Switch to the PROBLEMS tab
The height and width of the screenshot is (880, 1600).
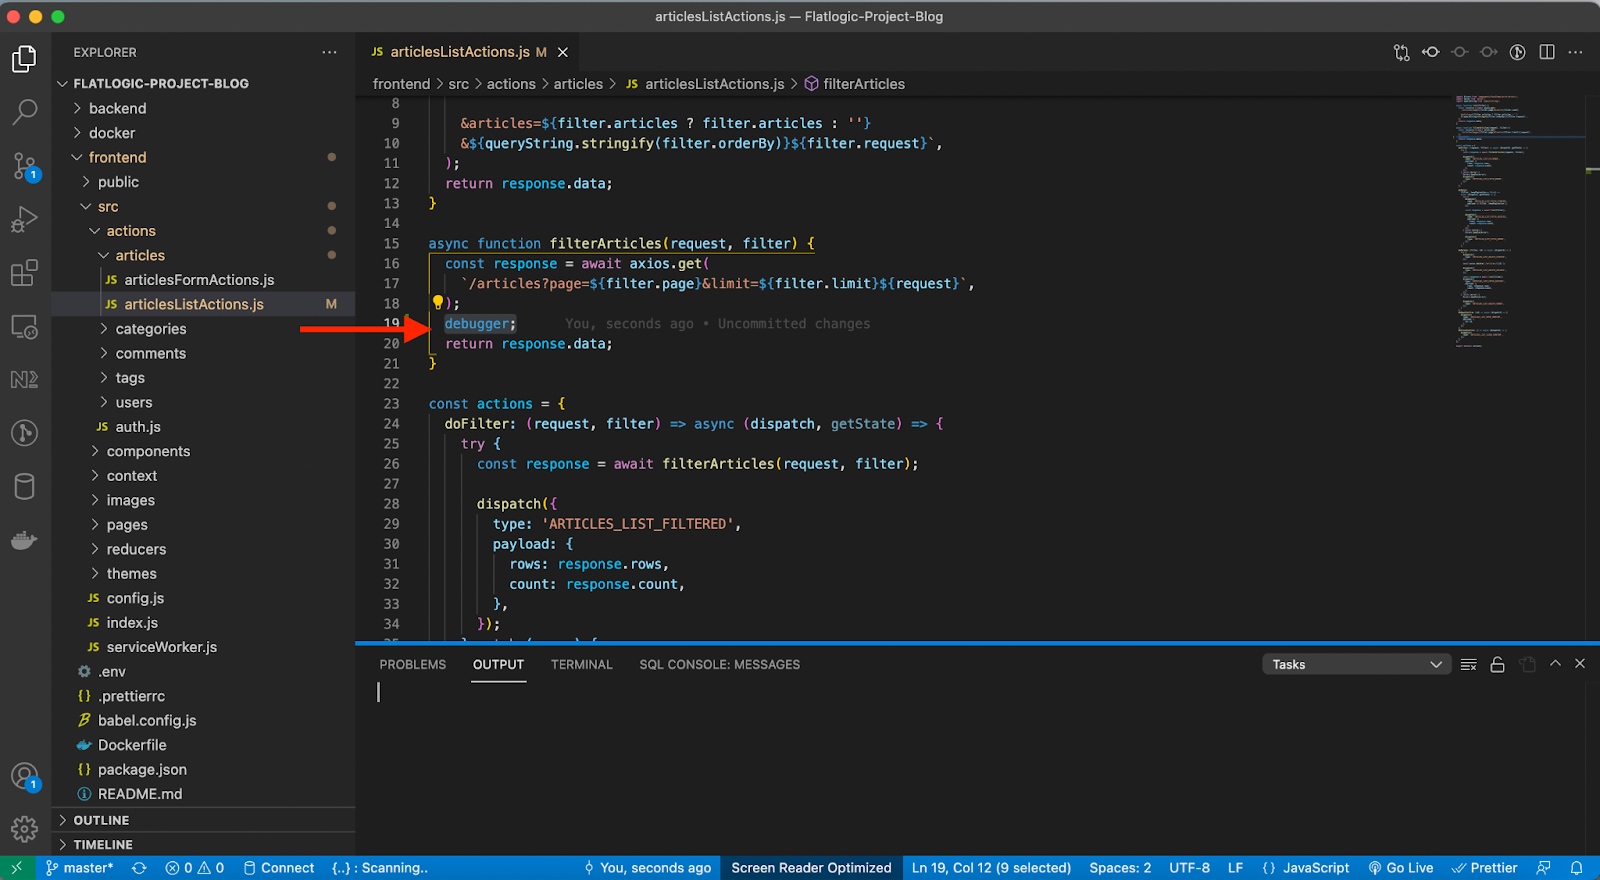pyautogui.click(x=412, y=665)
